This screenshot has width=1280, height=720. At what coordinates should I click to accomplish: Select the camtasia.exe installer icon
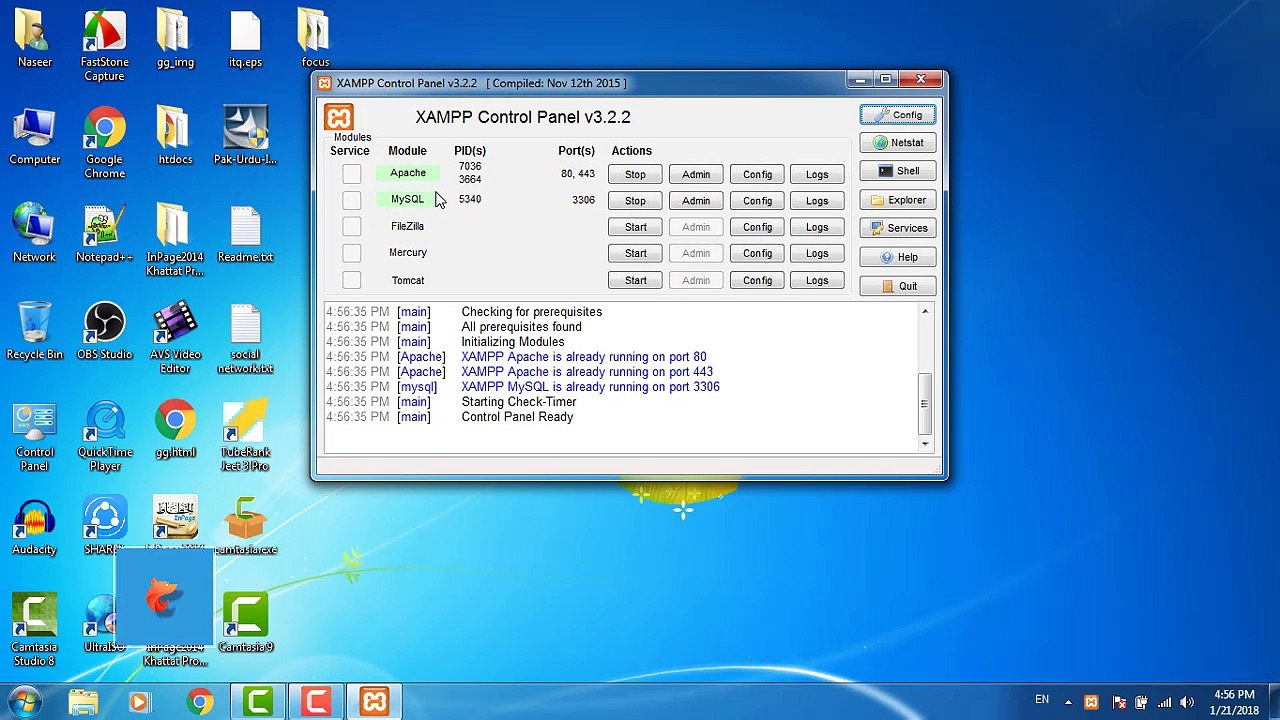pyautogui.click(x=245, y=528)
